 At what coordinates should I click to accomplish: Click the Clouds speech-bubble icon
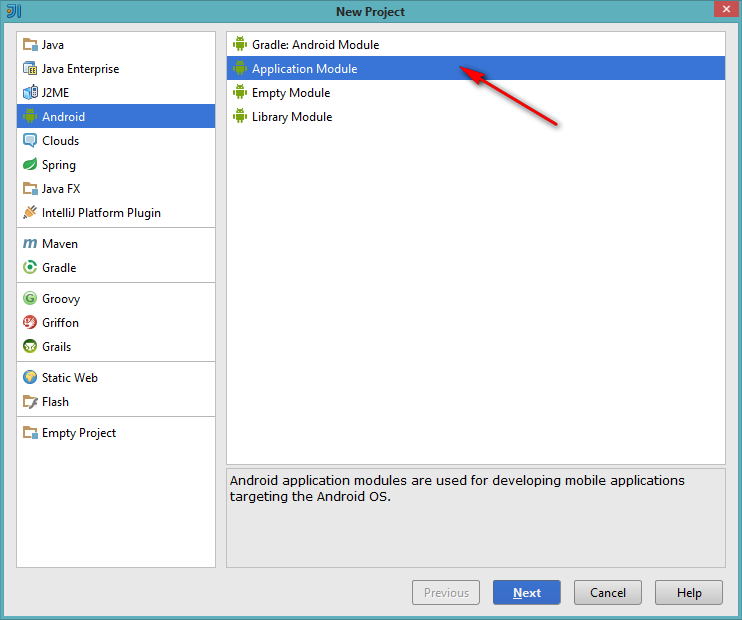click(x=30, y=141)
